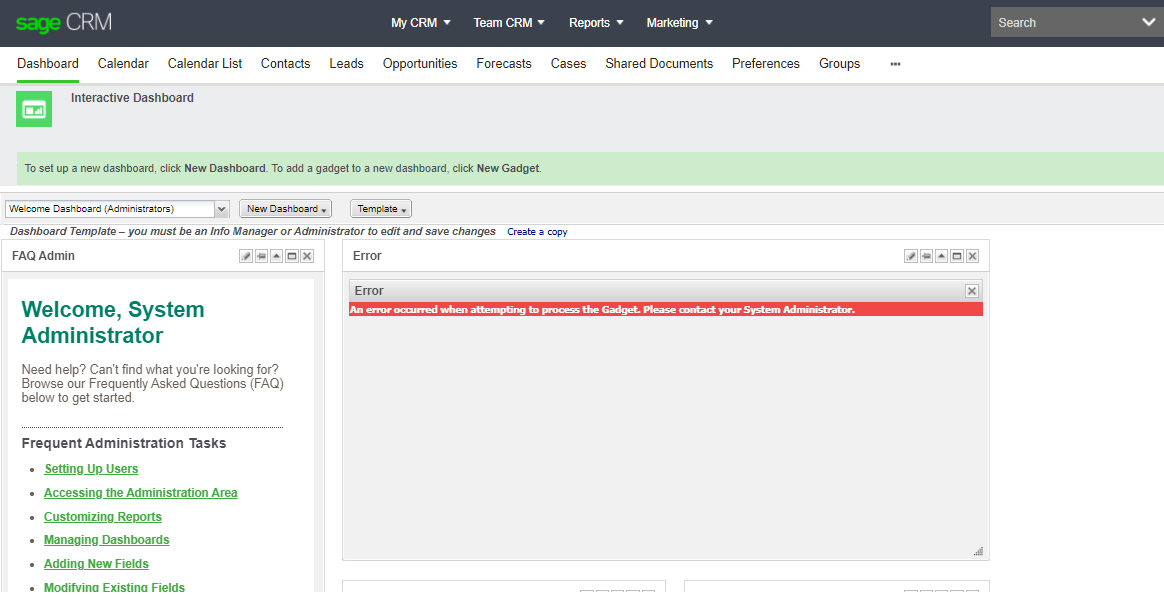Collapse the Error gadget with up arrow
Screen dimensions: 1164x595
[941, 256]
